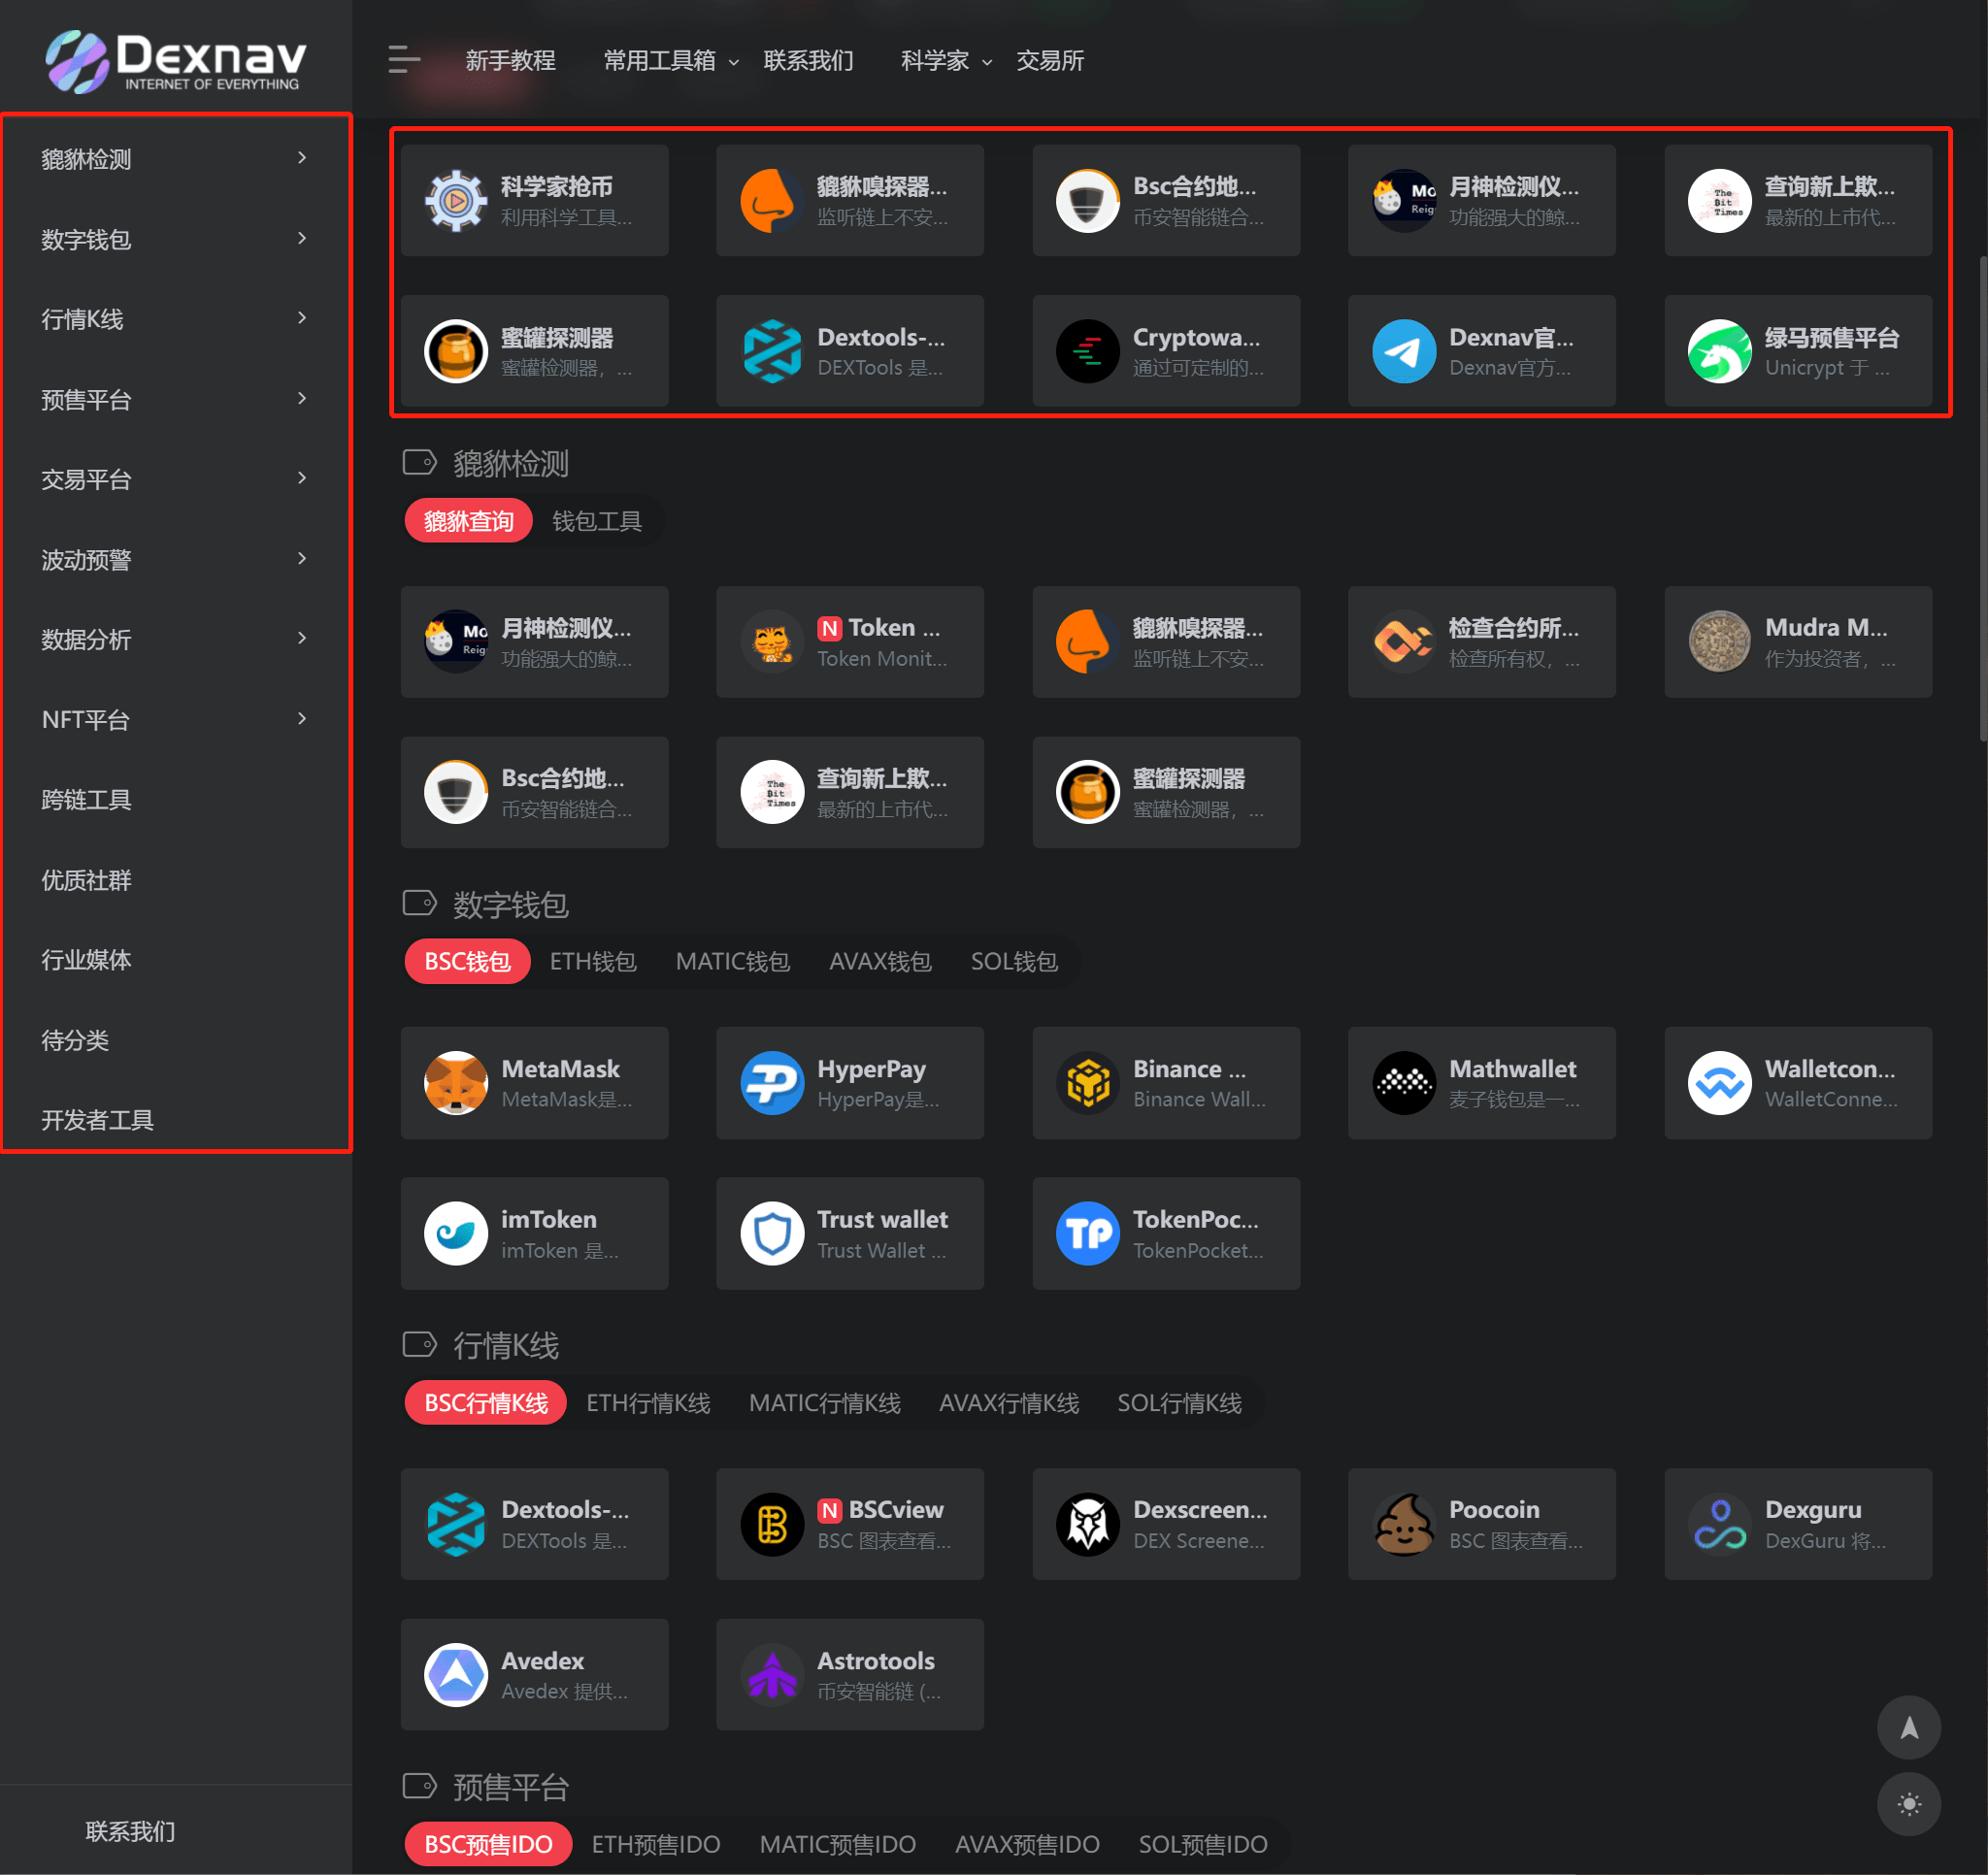Image resolution: width=1988 pixels, height=1875 pixels.
Task: Open 联系我们 in top navigation
Action: pyautogui.click(x=808, y=61)
